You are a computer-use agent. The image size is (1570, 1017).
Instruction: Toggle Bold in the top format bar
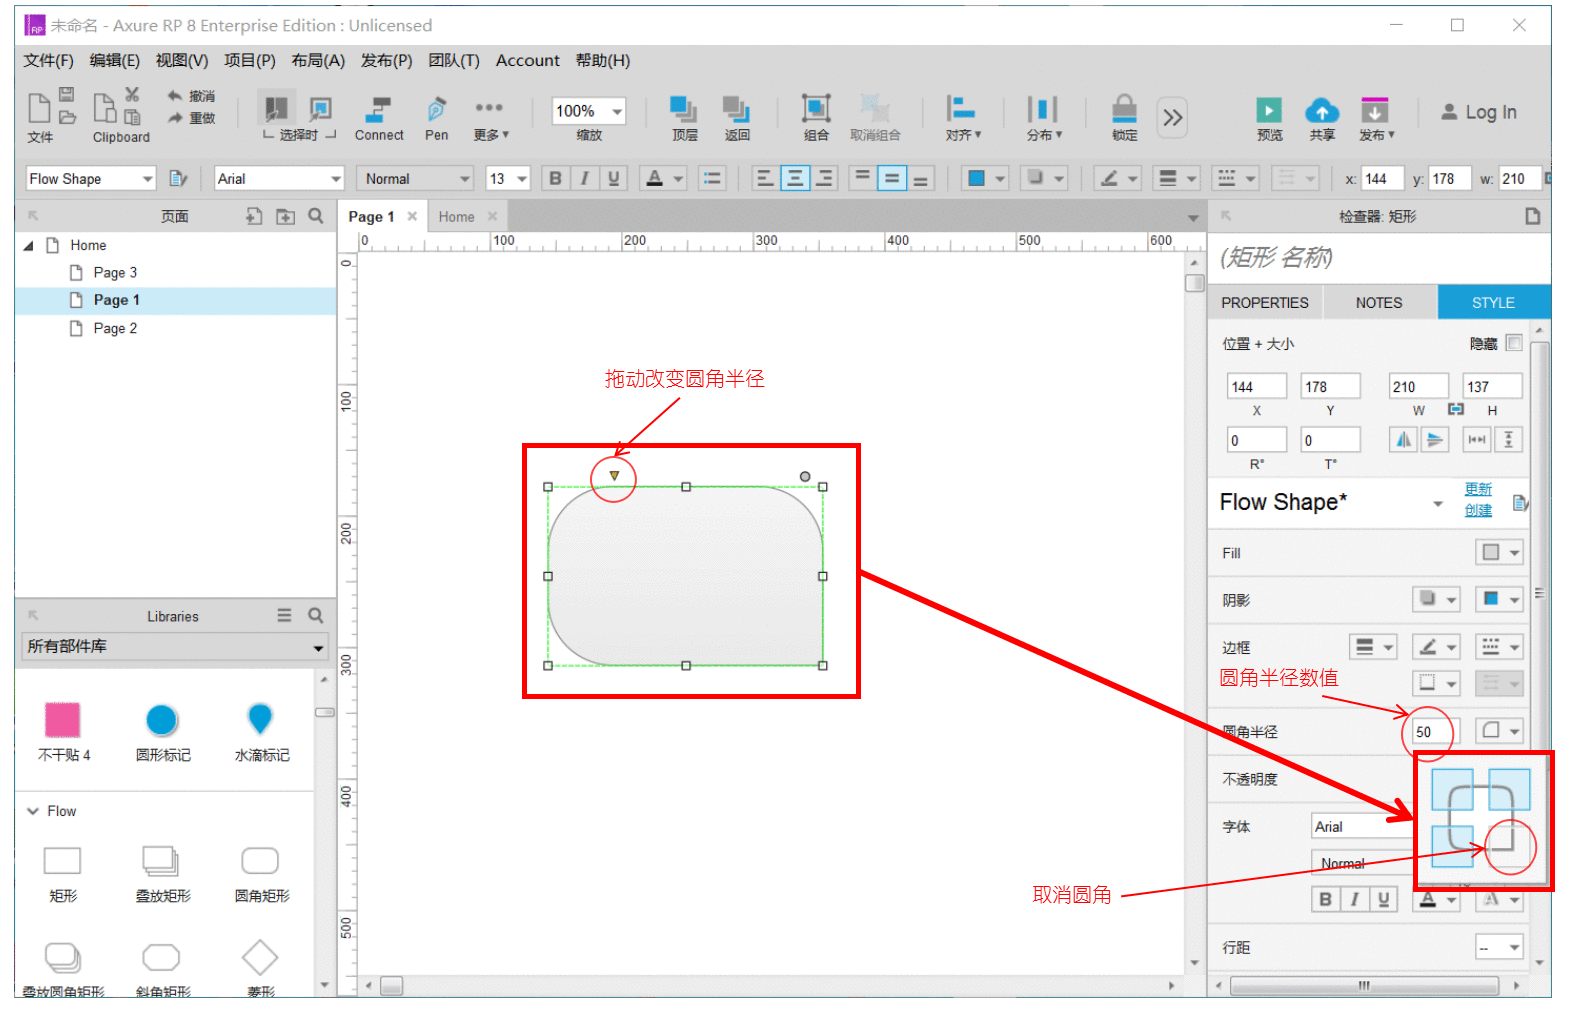555,178
